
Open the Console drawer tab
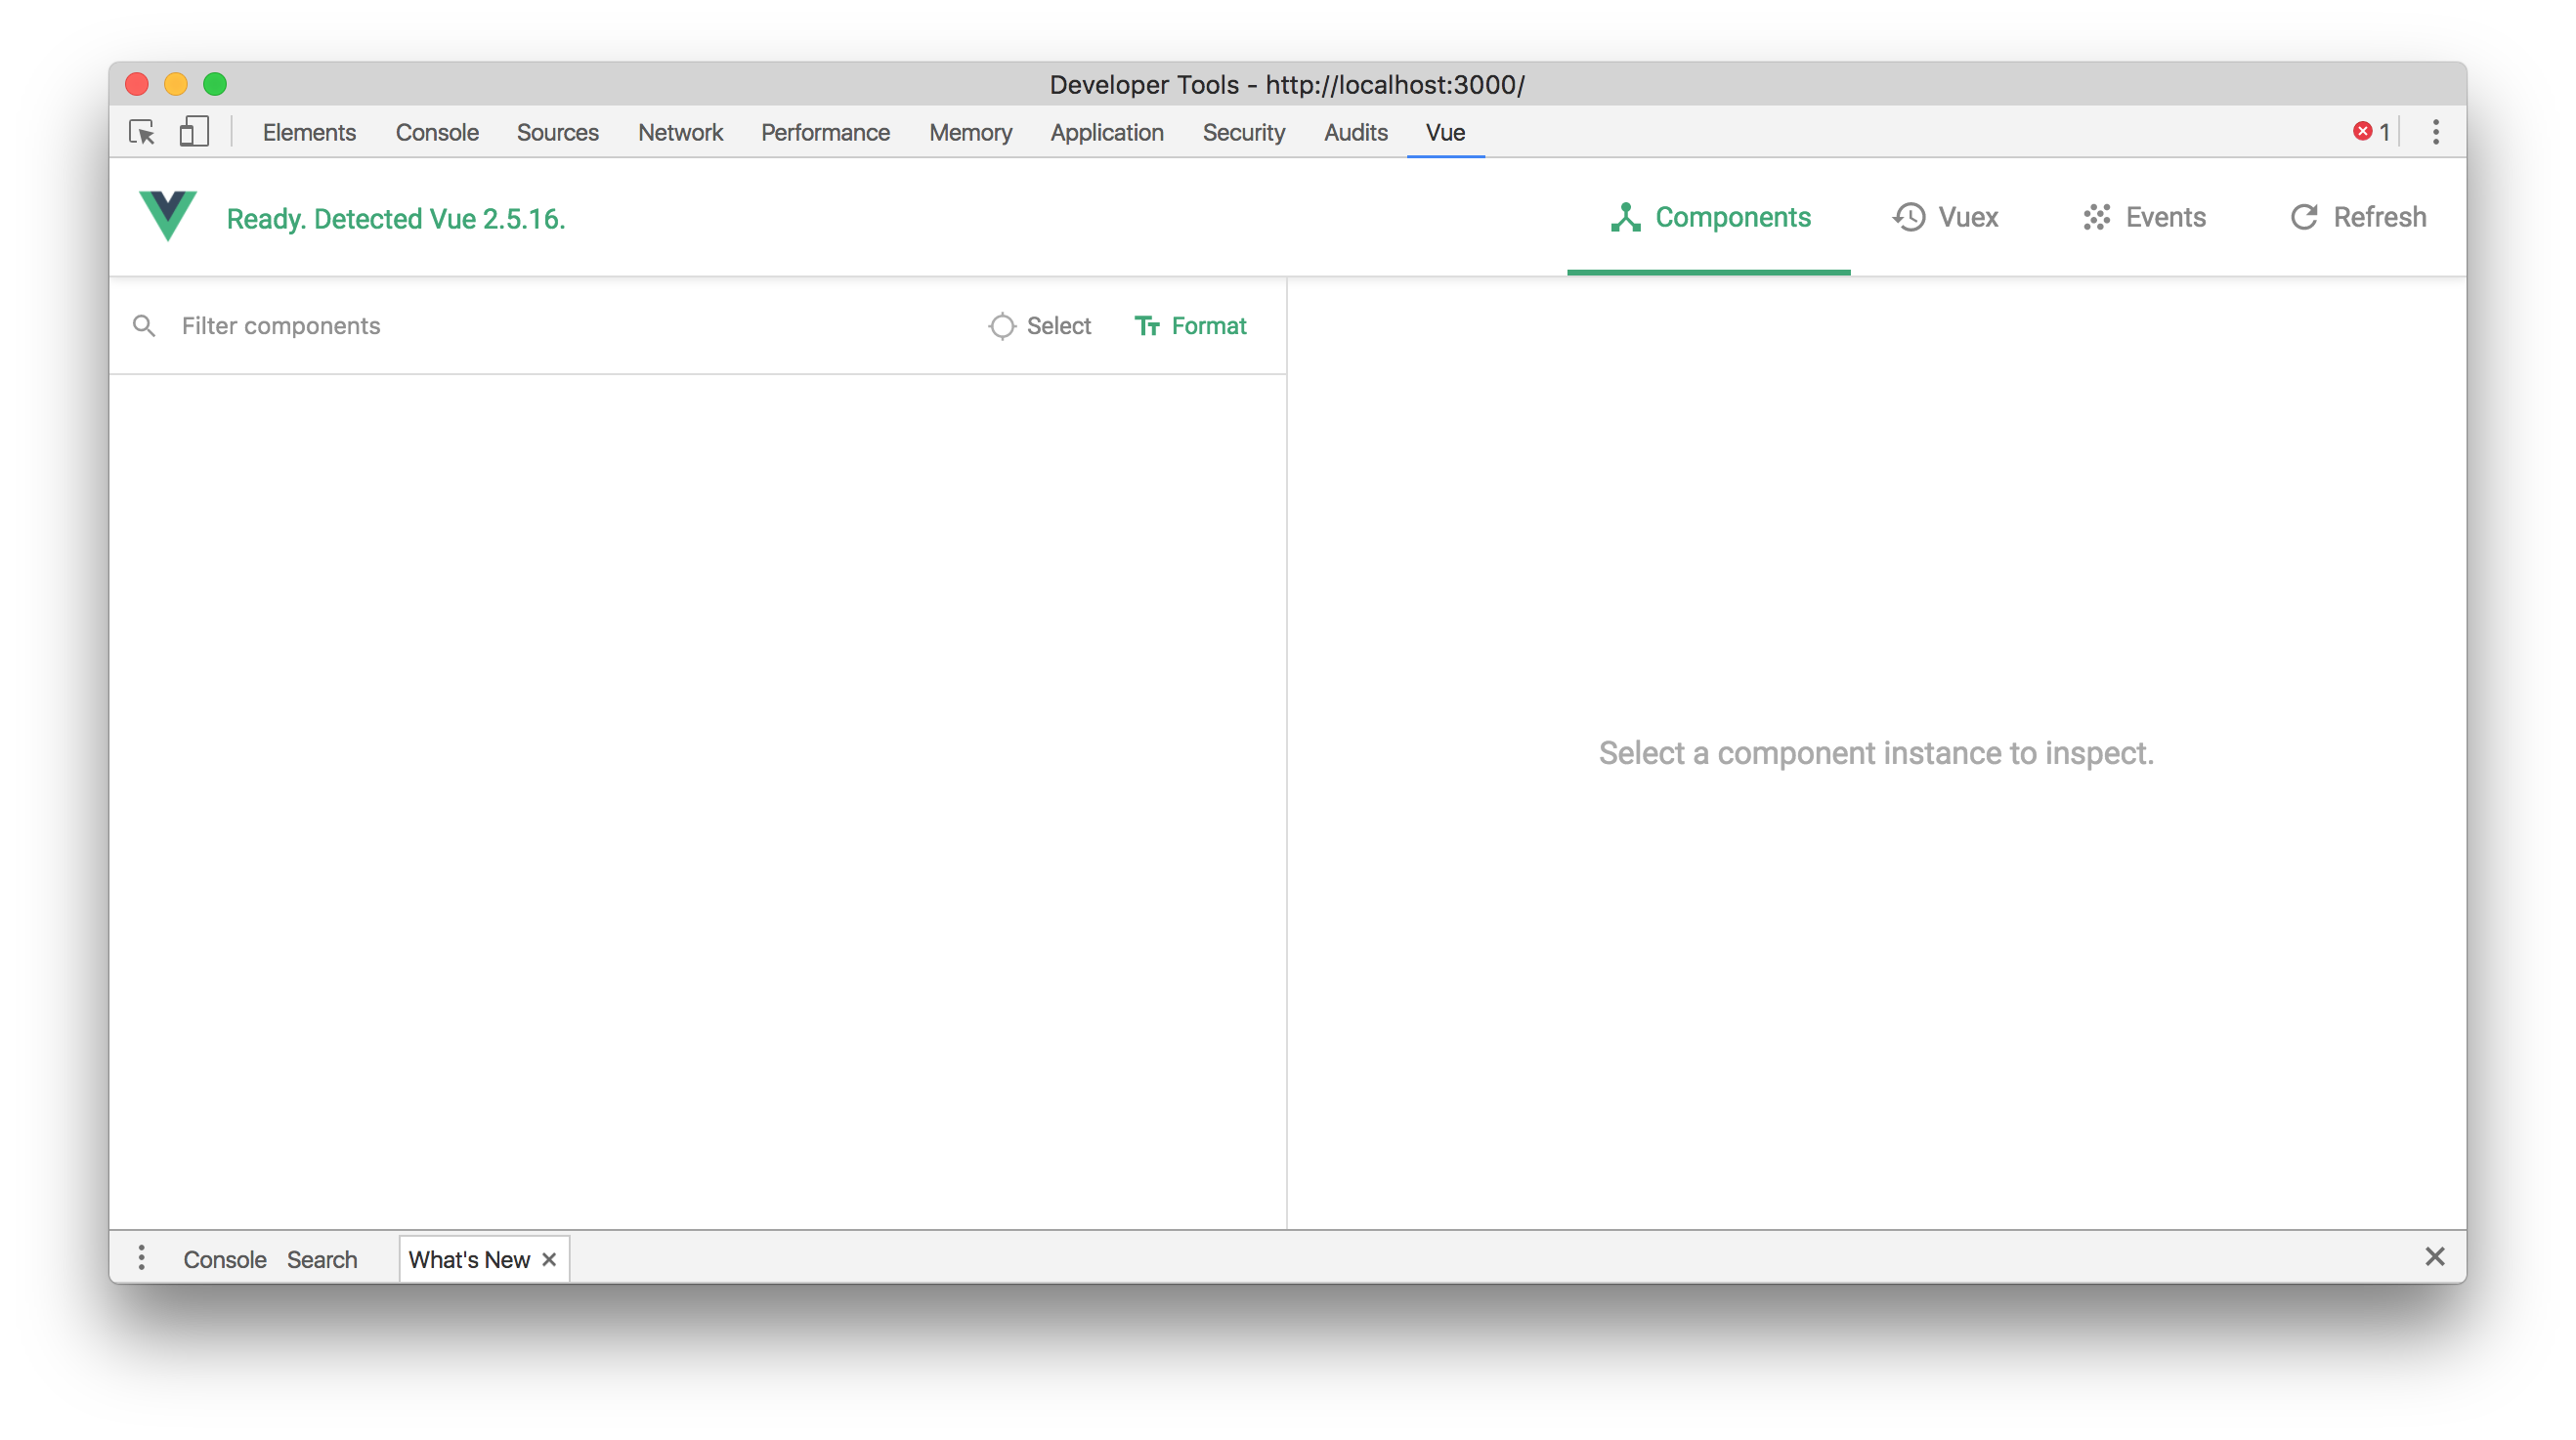224,1259
